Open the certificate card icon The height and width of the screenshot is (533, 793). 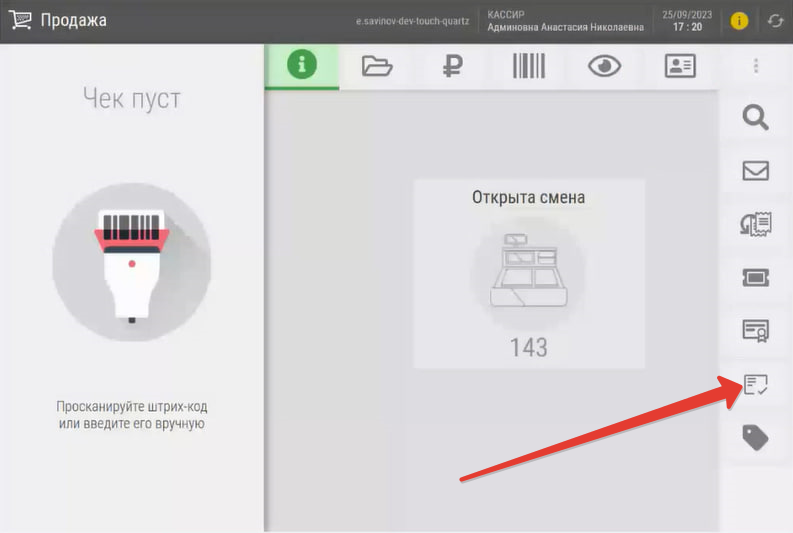coord(756,331)
